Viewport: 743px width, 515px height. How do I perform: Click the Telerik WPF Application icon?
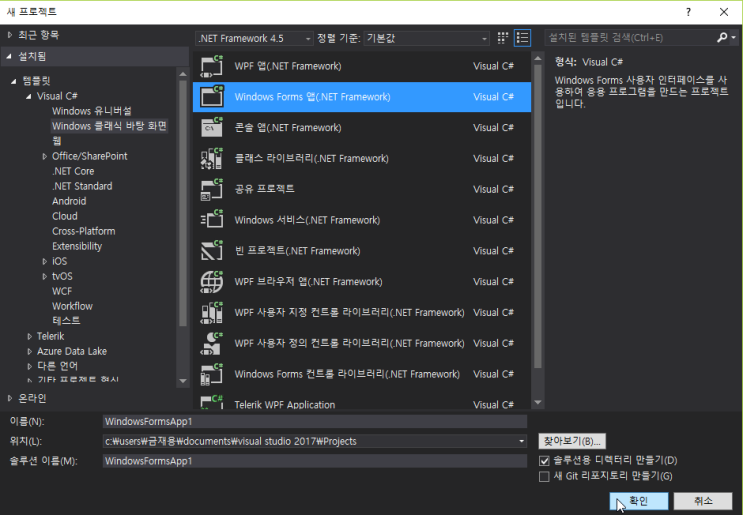click(212, 402)
